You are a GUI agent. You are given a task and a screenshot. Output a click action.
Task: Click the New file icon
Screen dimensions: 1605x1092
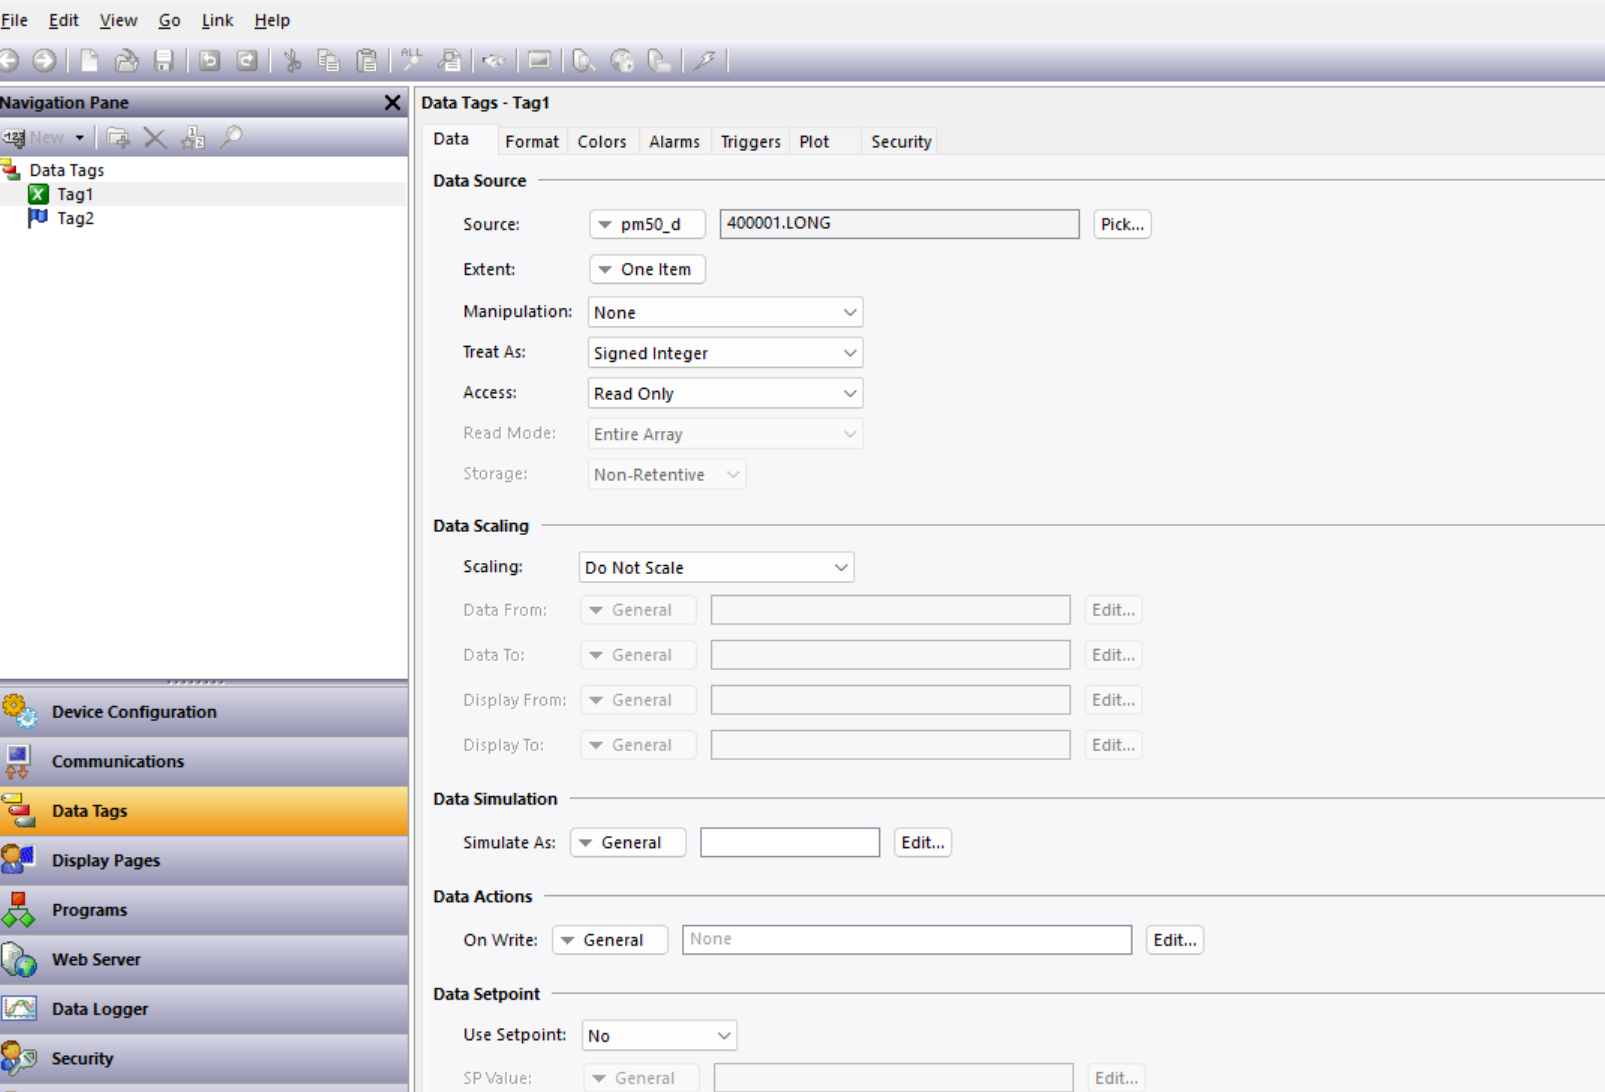click(x=90, y=61)
